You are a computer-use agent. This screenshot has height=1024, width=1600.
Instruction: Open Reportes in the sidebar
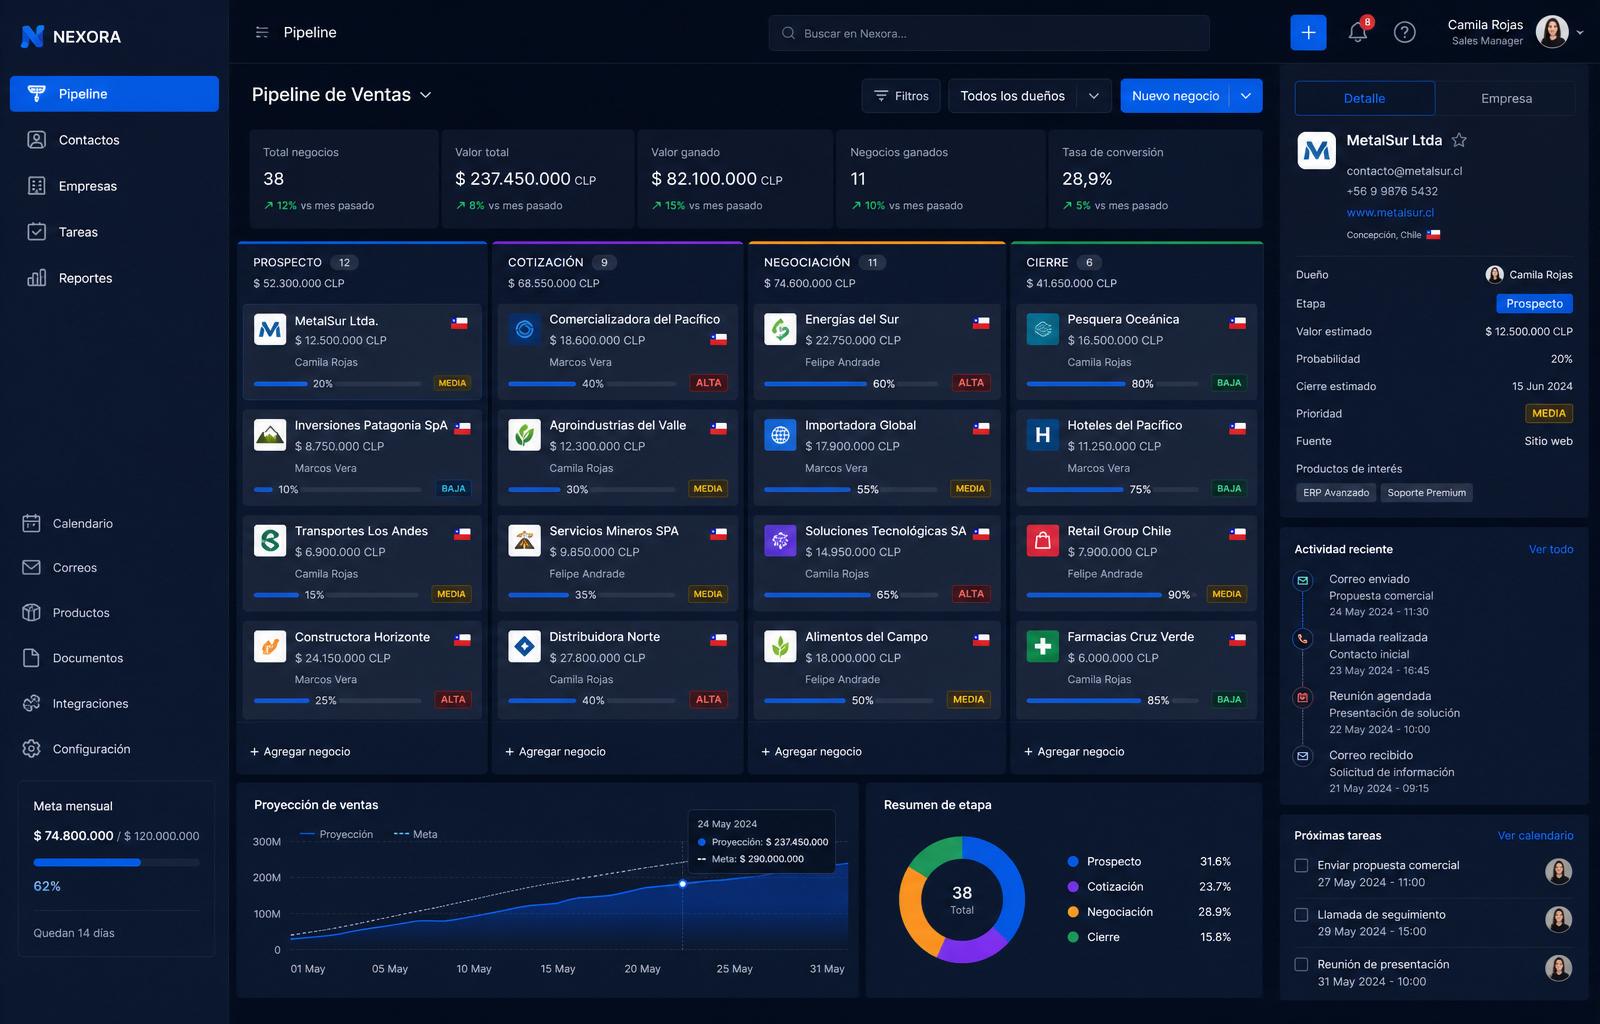click(114, 278)
